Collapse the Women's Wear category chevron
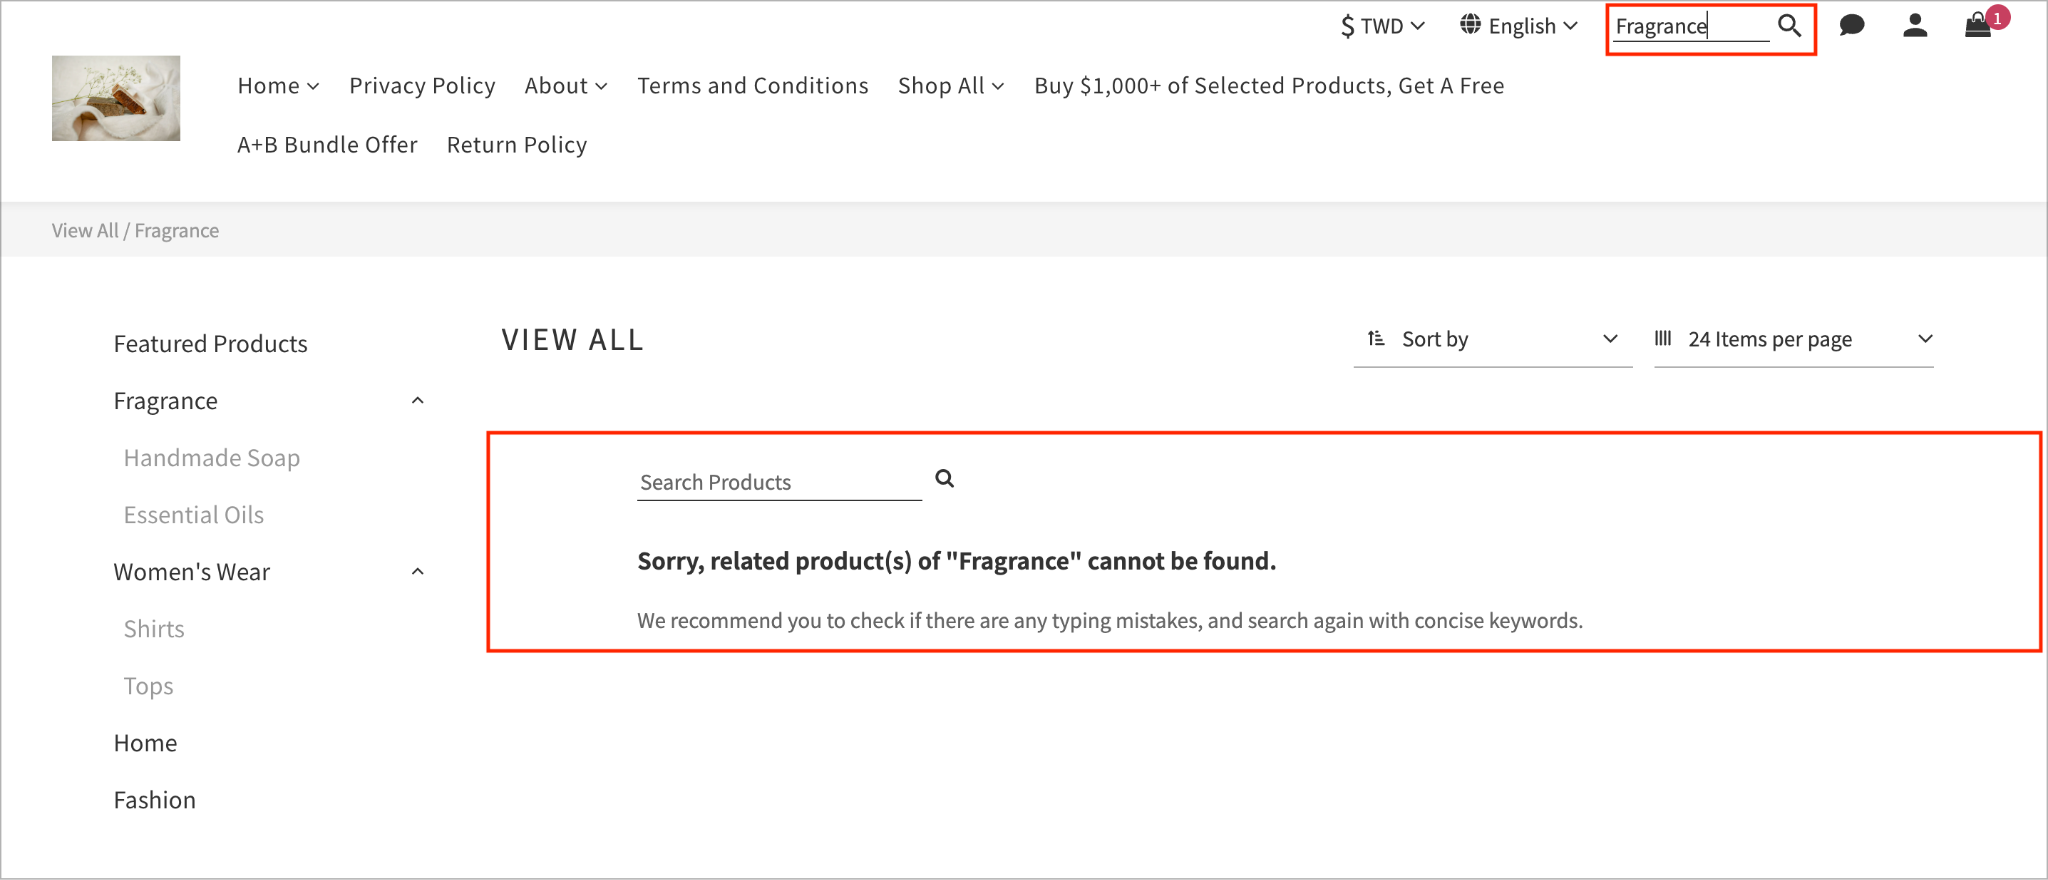This screenshot has height=880, width=2048. [x=418, y=572]
